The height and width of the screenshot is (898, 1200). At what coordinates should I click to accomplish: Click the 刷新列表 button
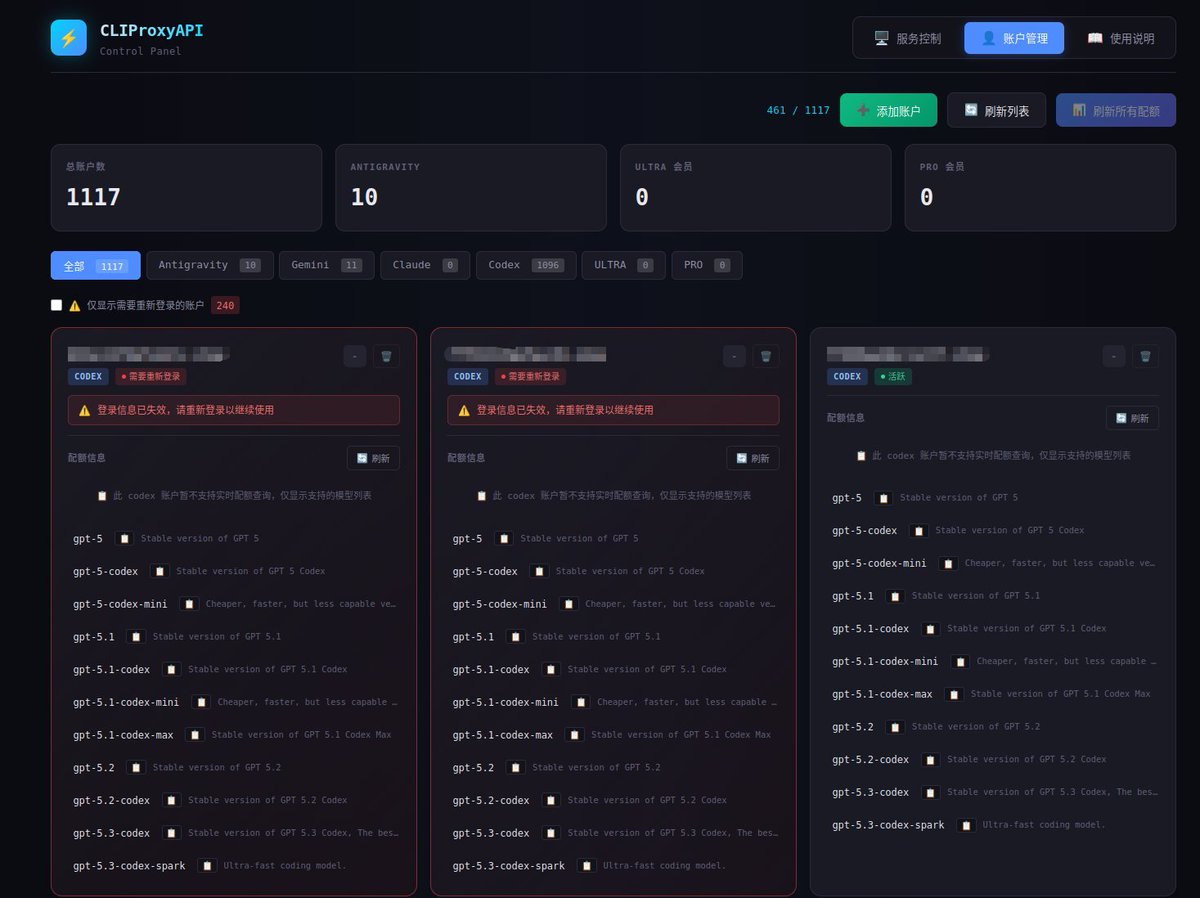[996, 110]
